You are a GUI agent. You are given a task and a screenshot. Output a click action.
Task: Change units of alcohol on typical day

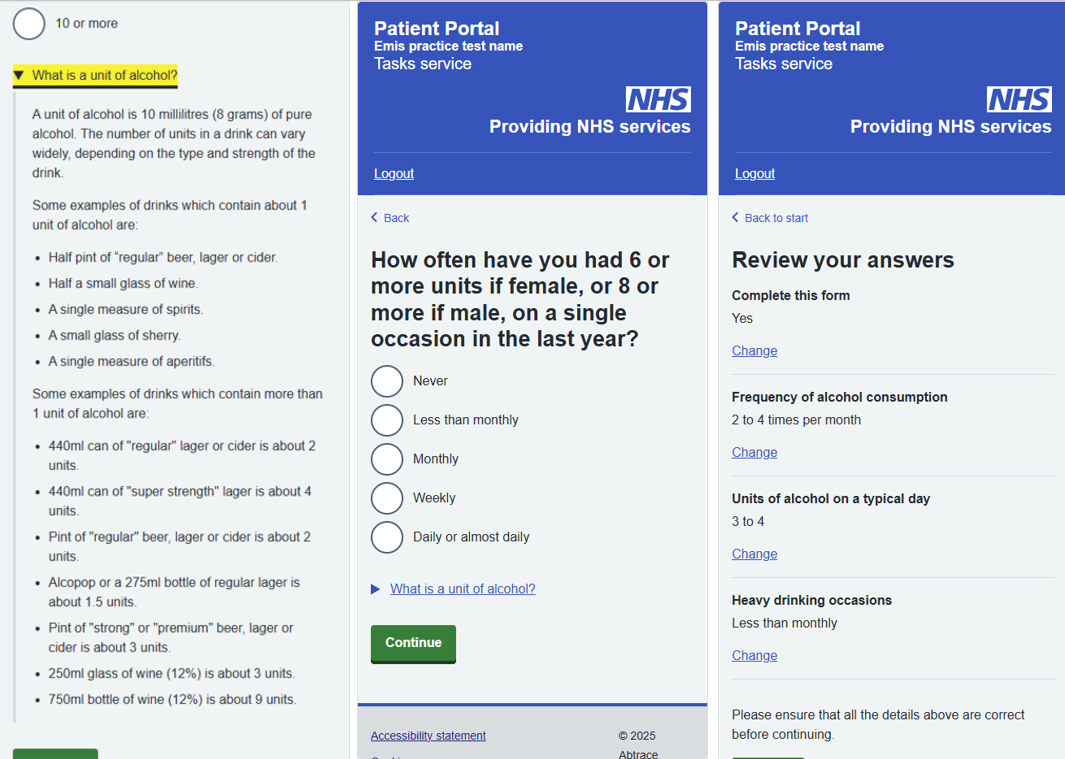click(x=754, y=554)
